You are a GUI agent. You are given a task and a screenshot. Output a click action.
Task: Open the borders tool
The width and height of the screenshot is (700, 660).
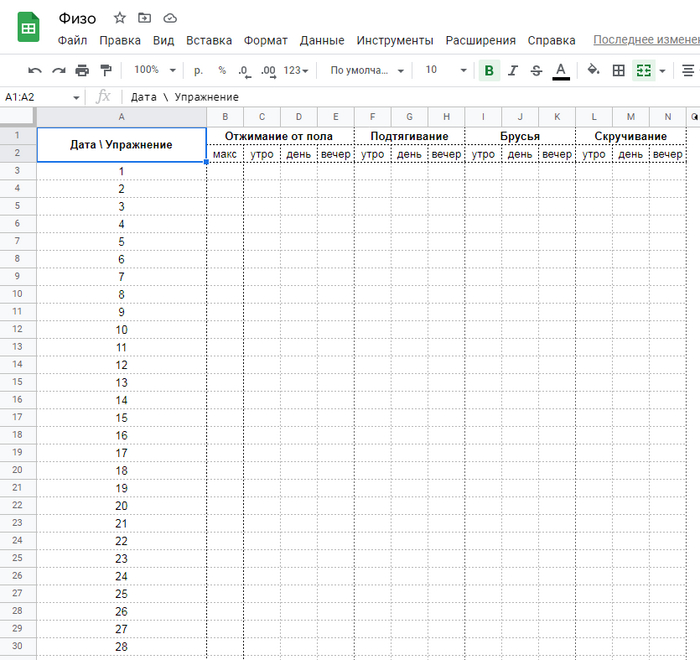tap(619, 70)
